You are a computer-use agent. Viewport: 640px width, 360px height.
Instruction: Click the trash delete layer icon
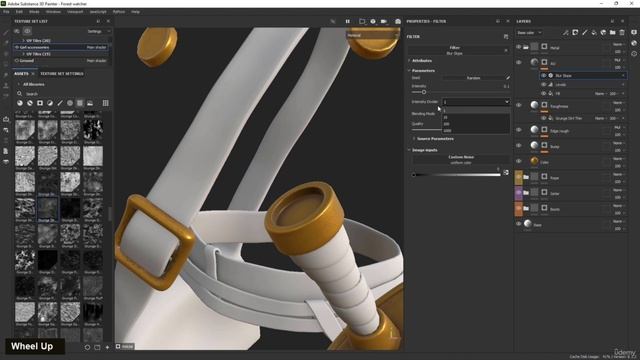[622, 33]
